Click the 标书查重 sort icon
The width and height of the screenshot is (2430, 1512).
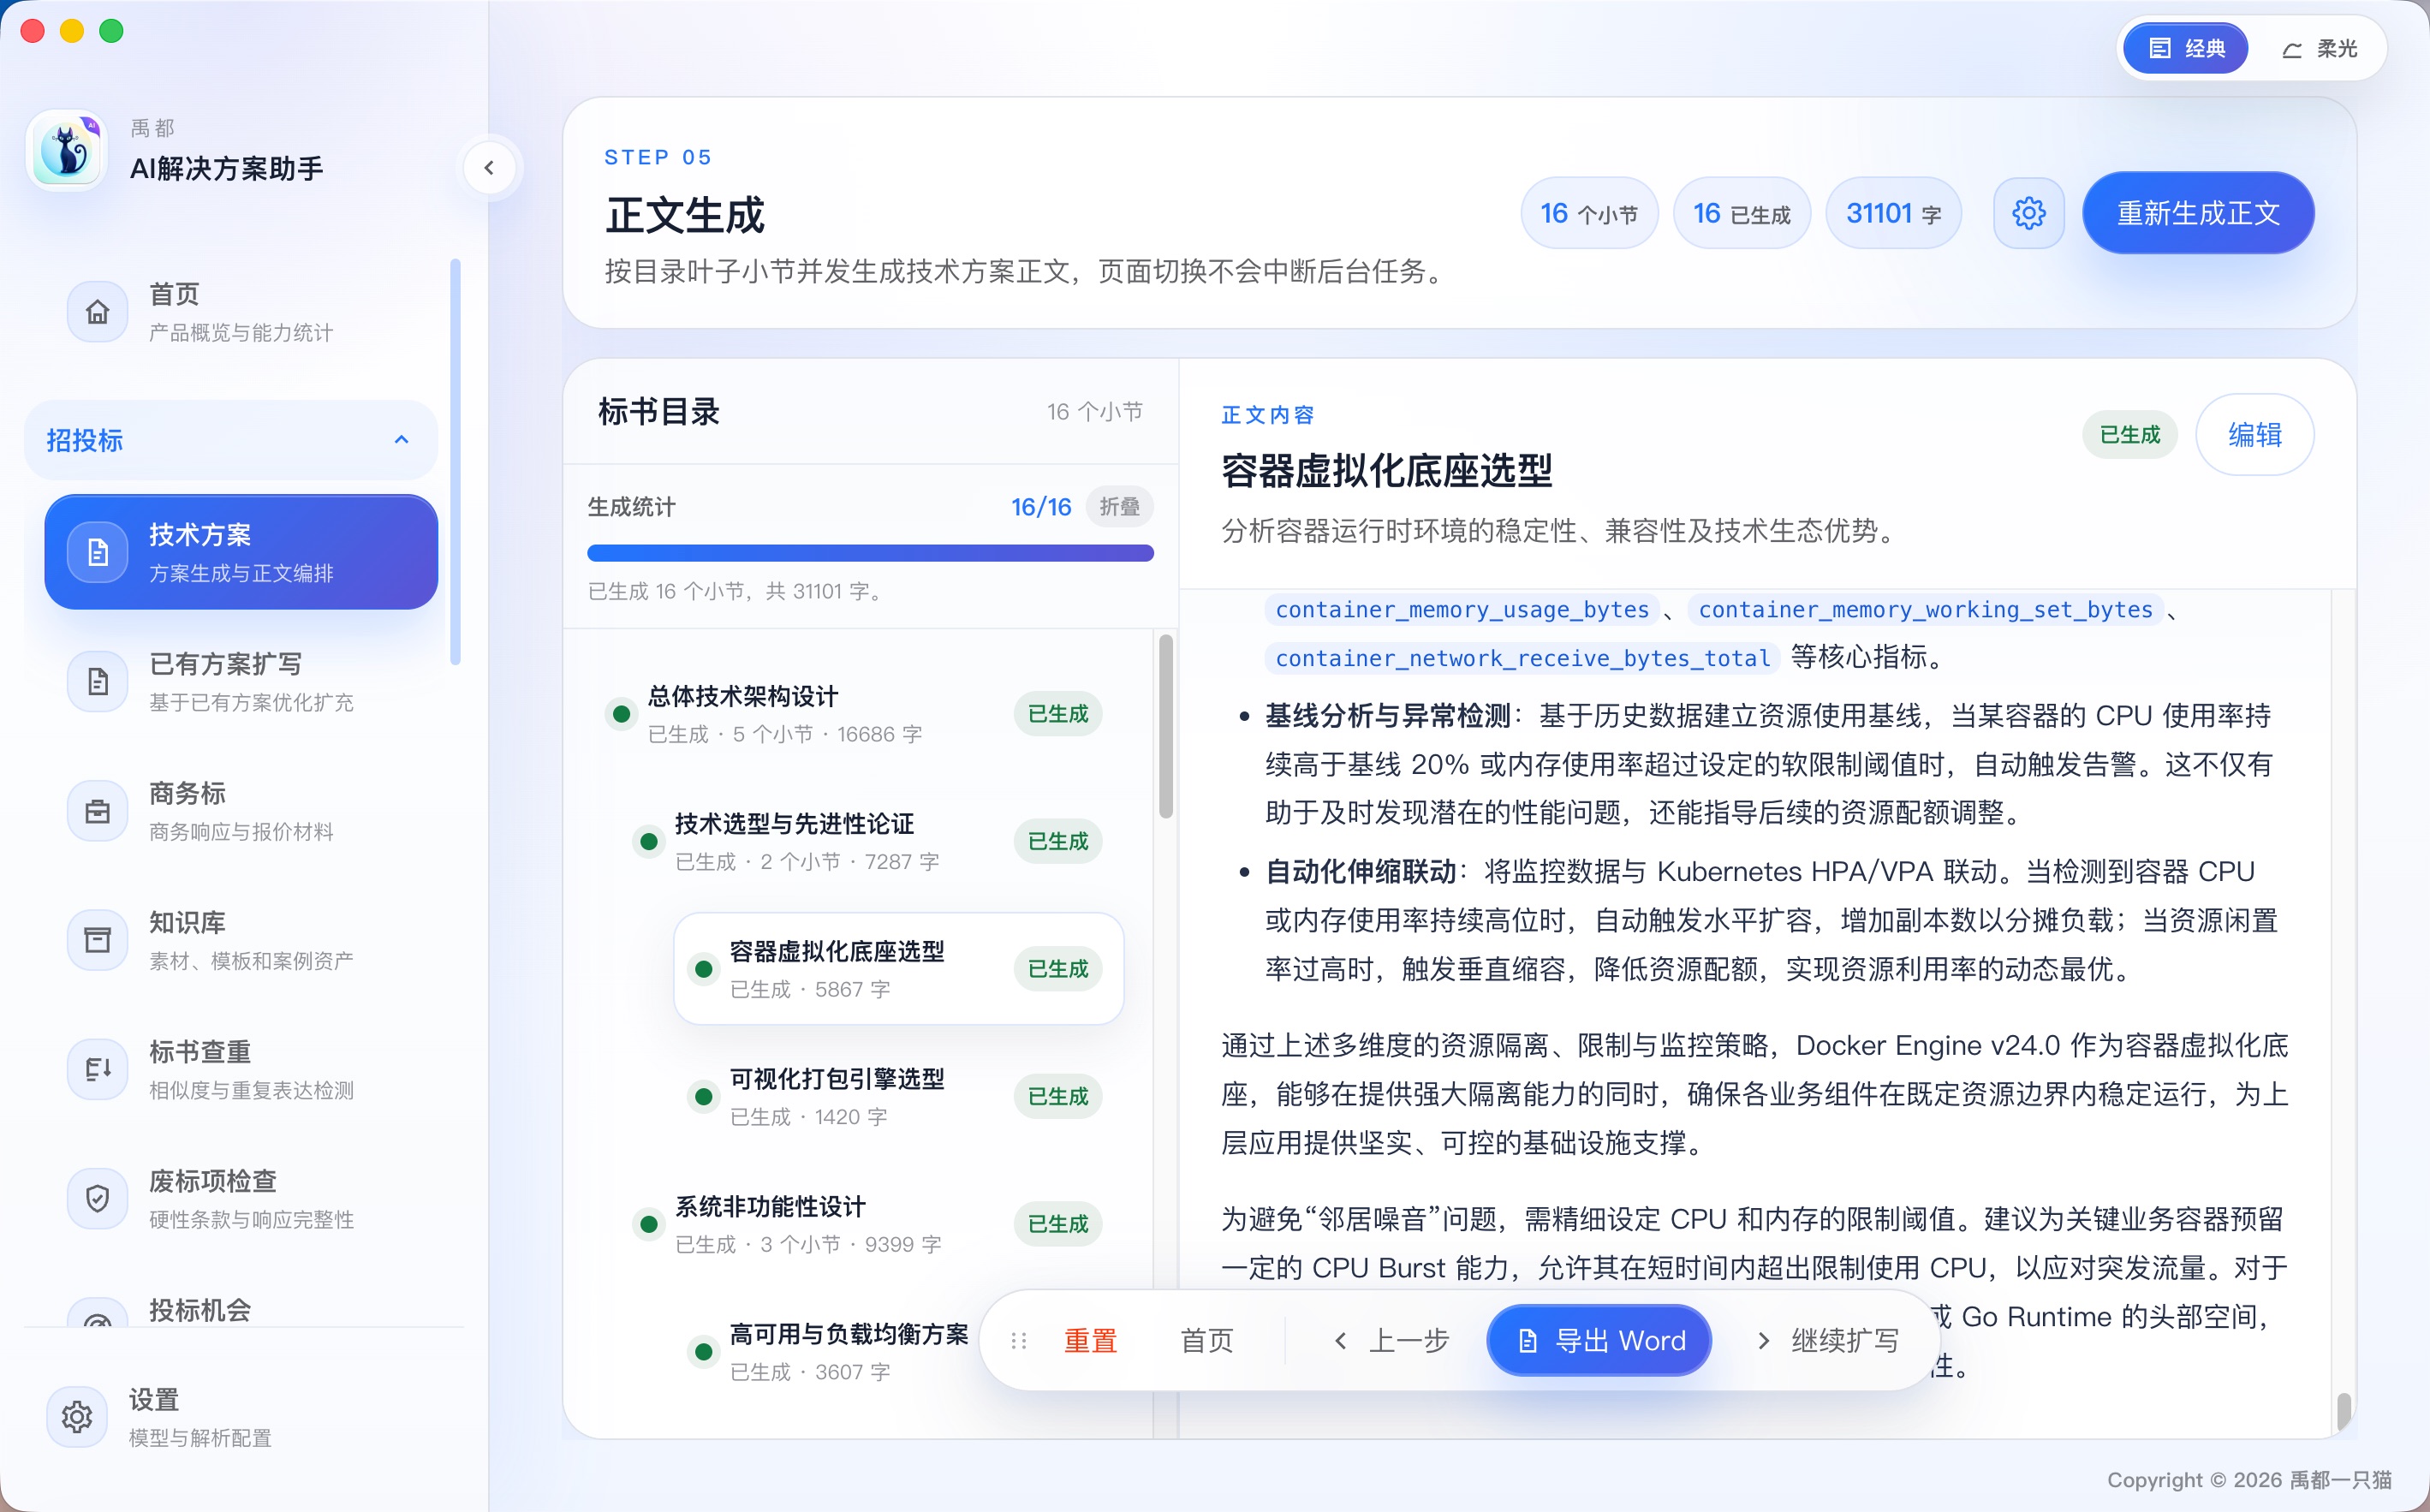pos(97,1070)
